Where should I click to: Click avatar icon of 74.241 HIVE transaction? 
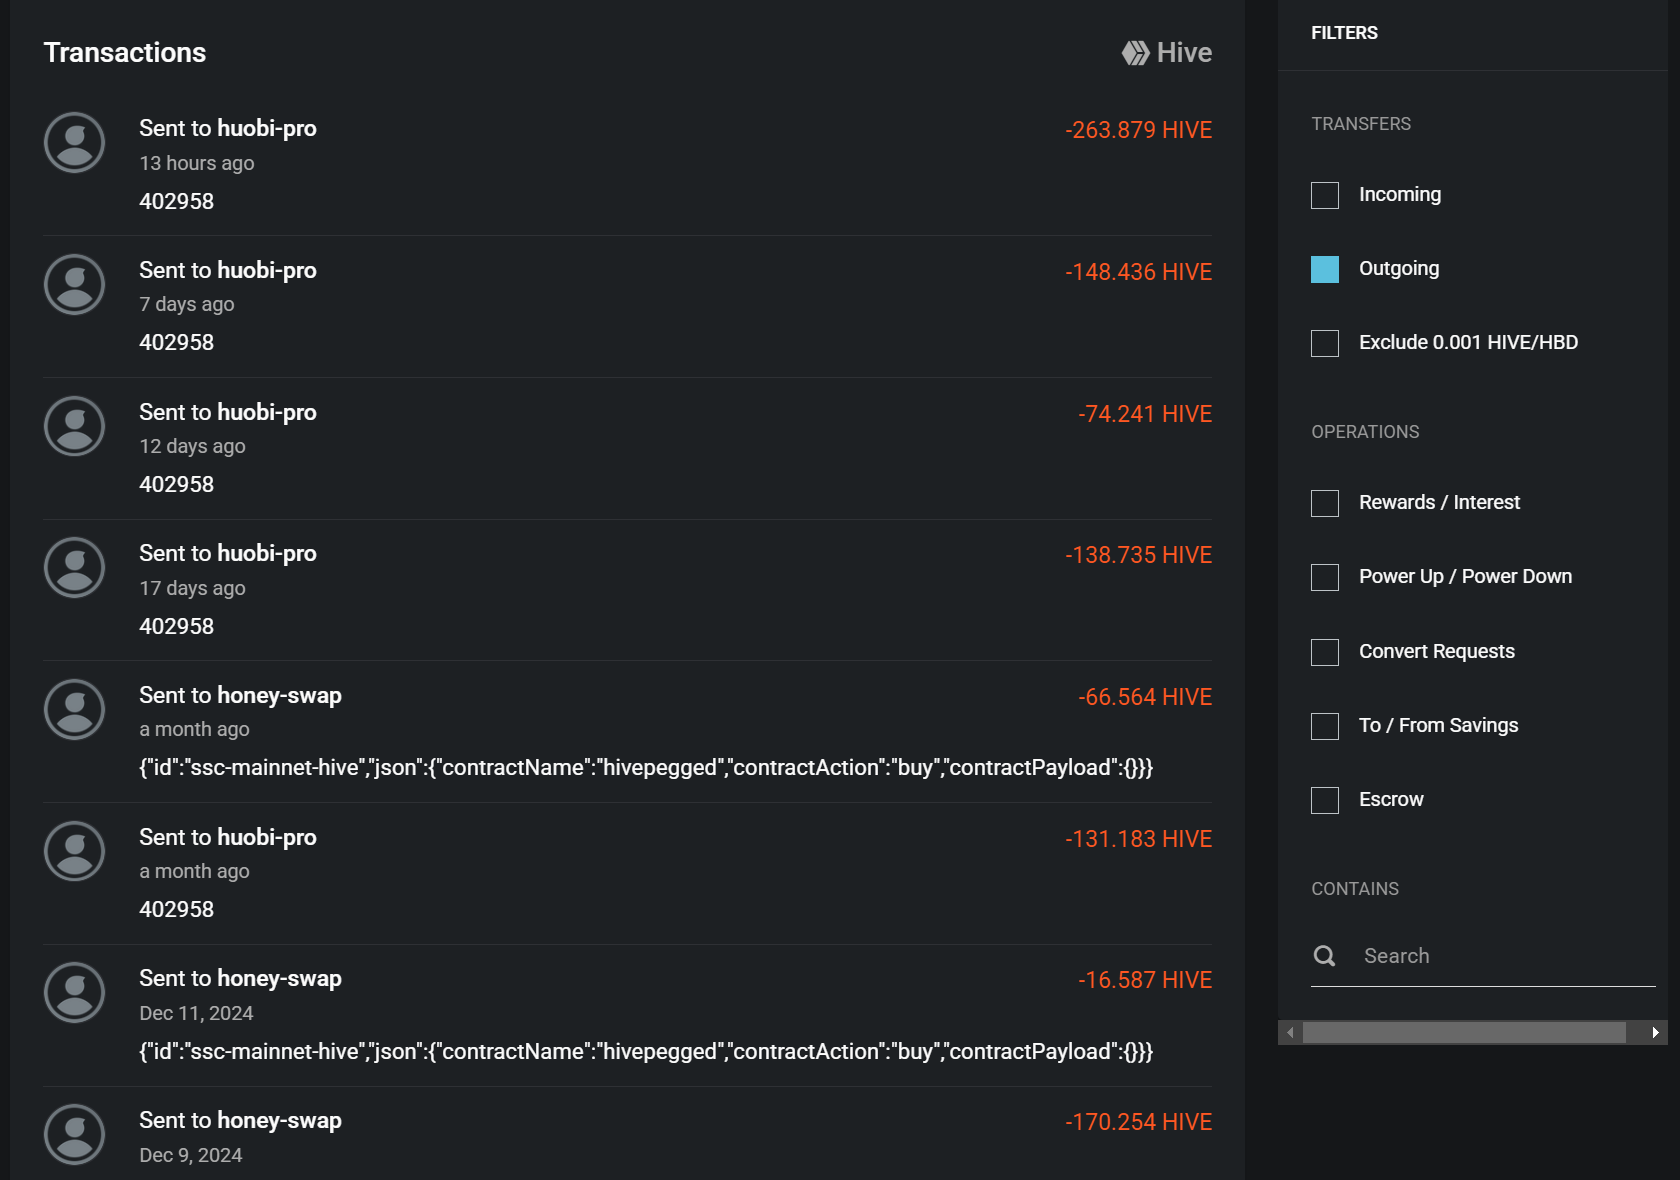coord(75,426)
